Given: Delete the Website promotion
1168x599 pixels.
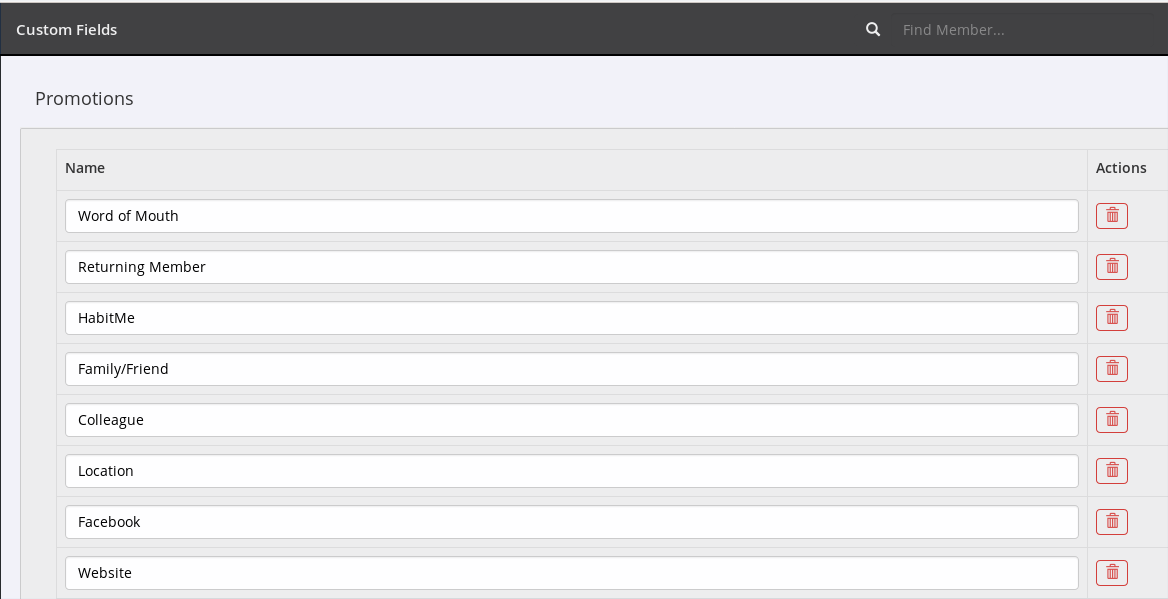Looking at the screenshot, I should tap(1111, 573).
